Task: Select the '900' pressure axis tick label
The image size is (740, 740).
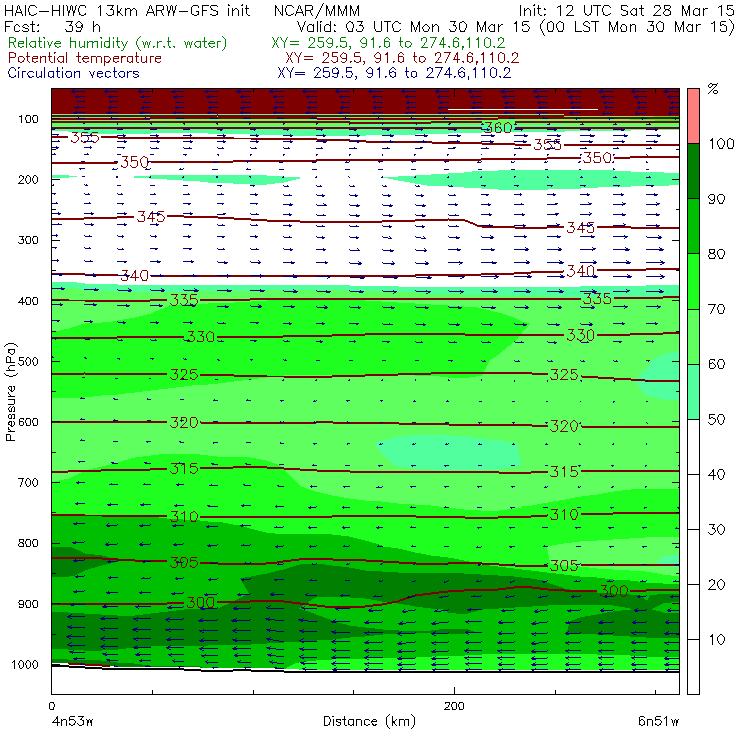Action: pyautogui.click(x=28, y=604)
